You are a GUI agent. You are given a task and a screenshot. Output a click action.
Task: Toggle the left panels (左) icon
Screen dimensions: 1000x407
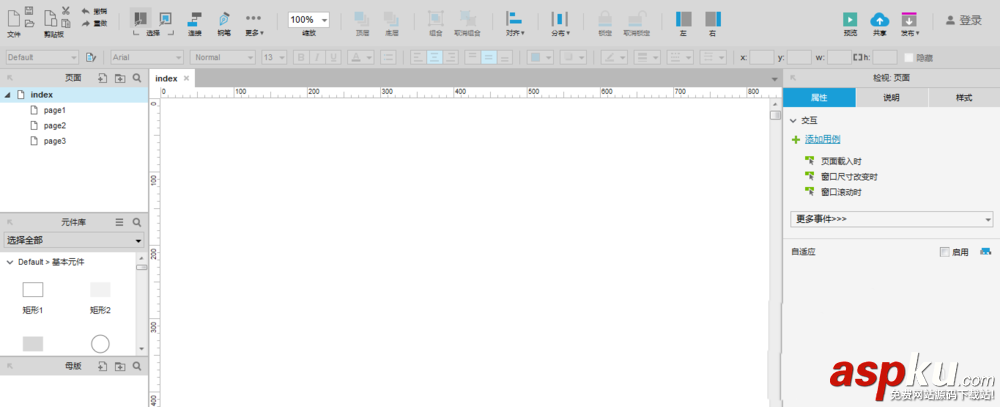tap(683, 19)
